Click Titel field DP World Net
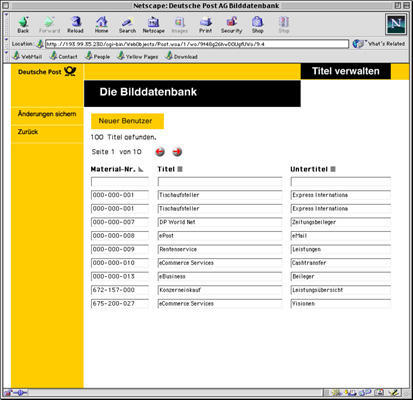Image resolution: width=413 pixels, height=400 pixels. [x=220, y=222]
